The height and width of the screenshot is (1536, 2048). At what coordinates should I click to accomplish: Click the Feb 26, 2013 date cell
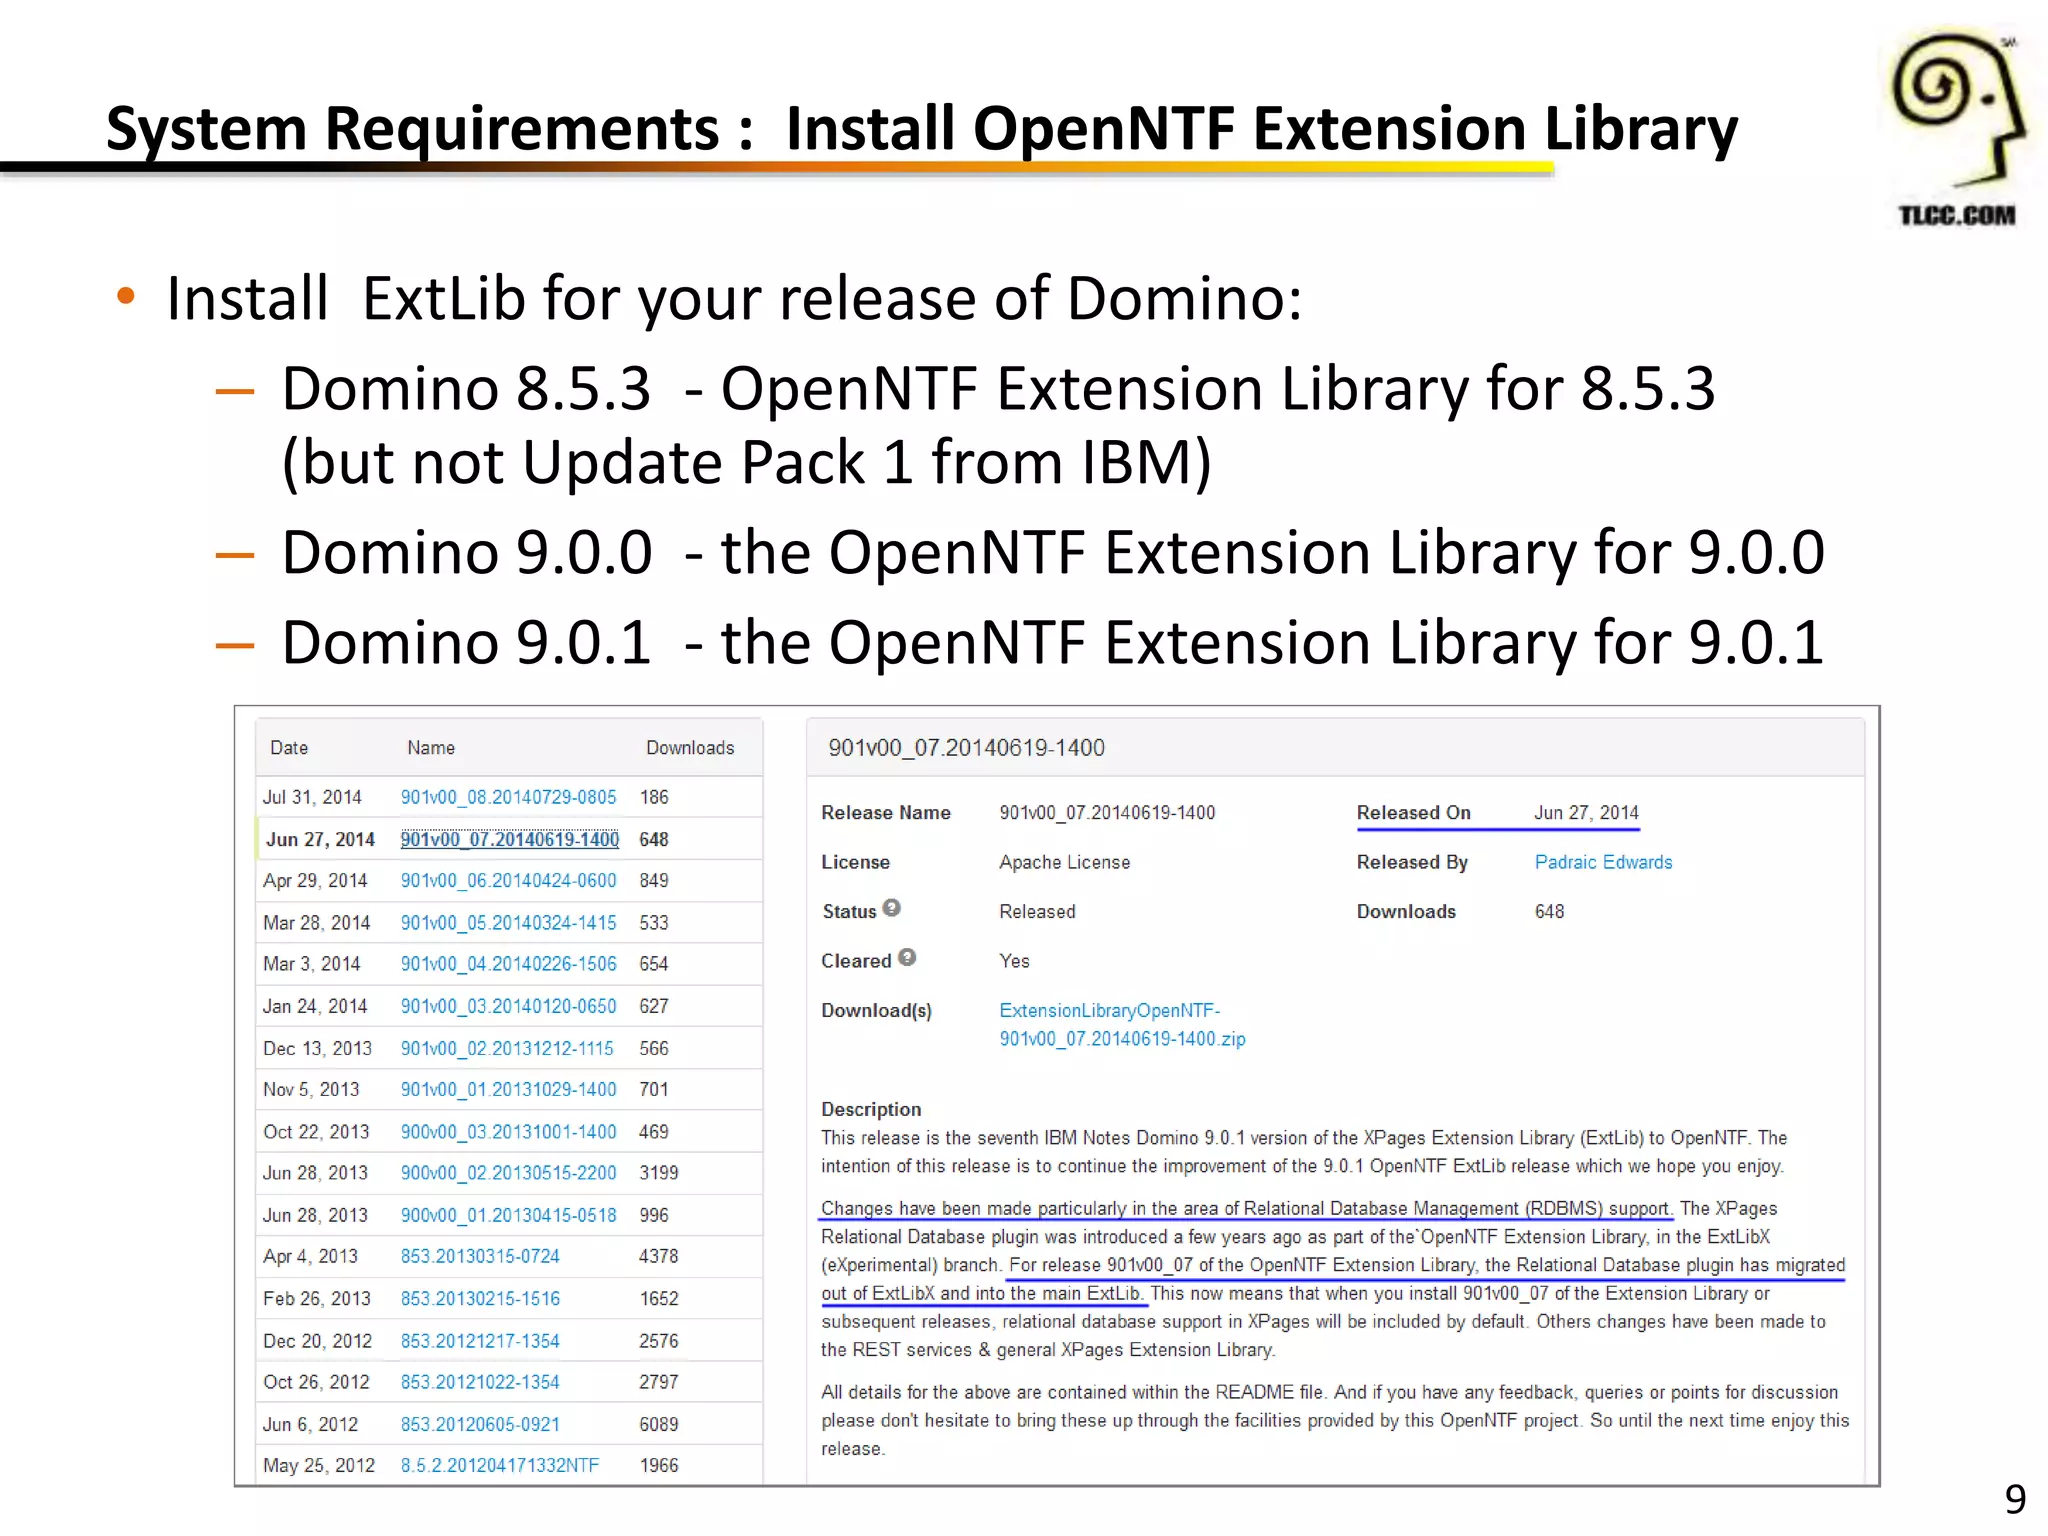pyautogui.click(x=316, y=1298)
